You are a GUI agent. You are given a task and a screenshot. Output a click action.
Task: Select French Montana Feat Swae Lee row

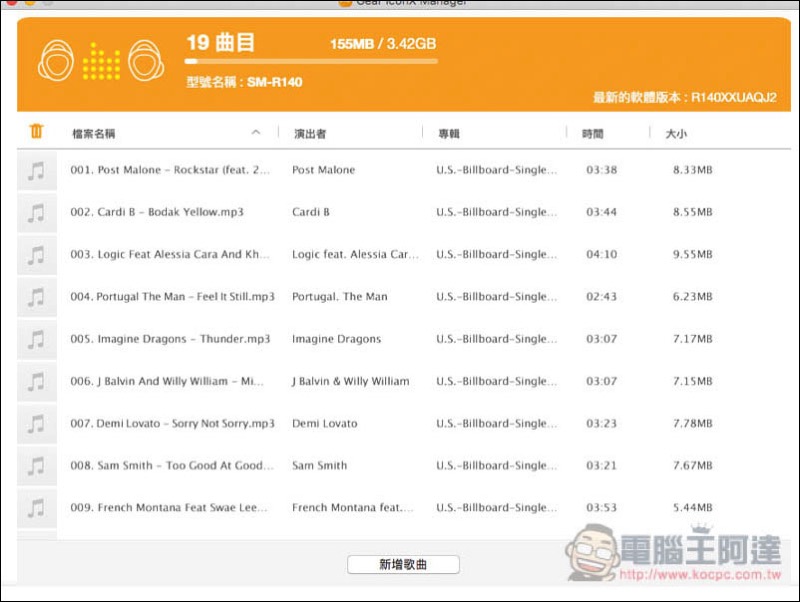400,508
